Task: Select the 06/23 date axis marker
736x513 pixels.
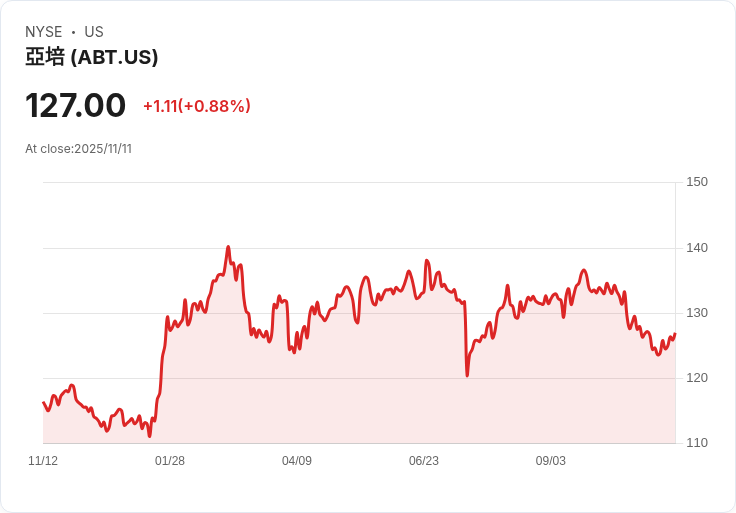Action: [x=424, y=460]
